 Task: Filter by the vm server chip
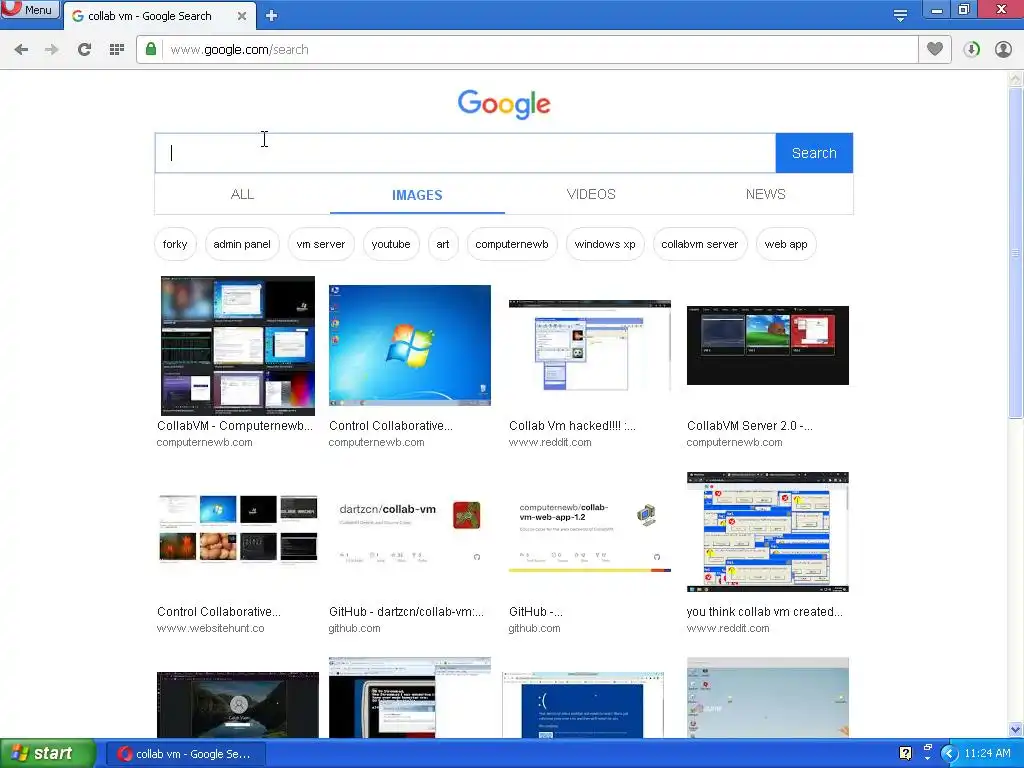coord(321,244)
